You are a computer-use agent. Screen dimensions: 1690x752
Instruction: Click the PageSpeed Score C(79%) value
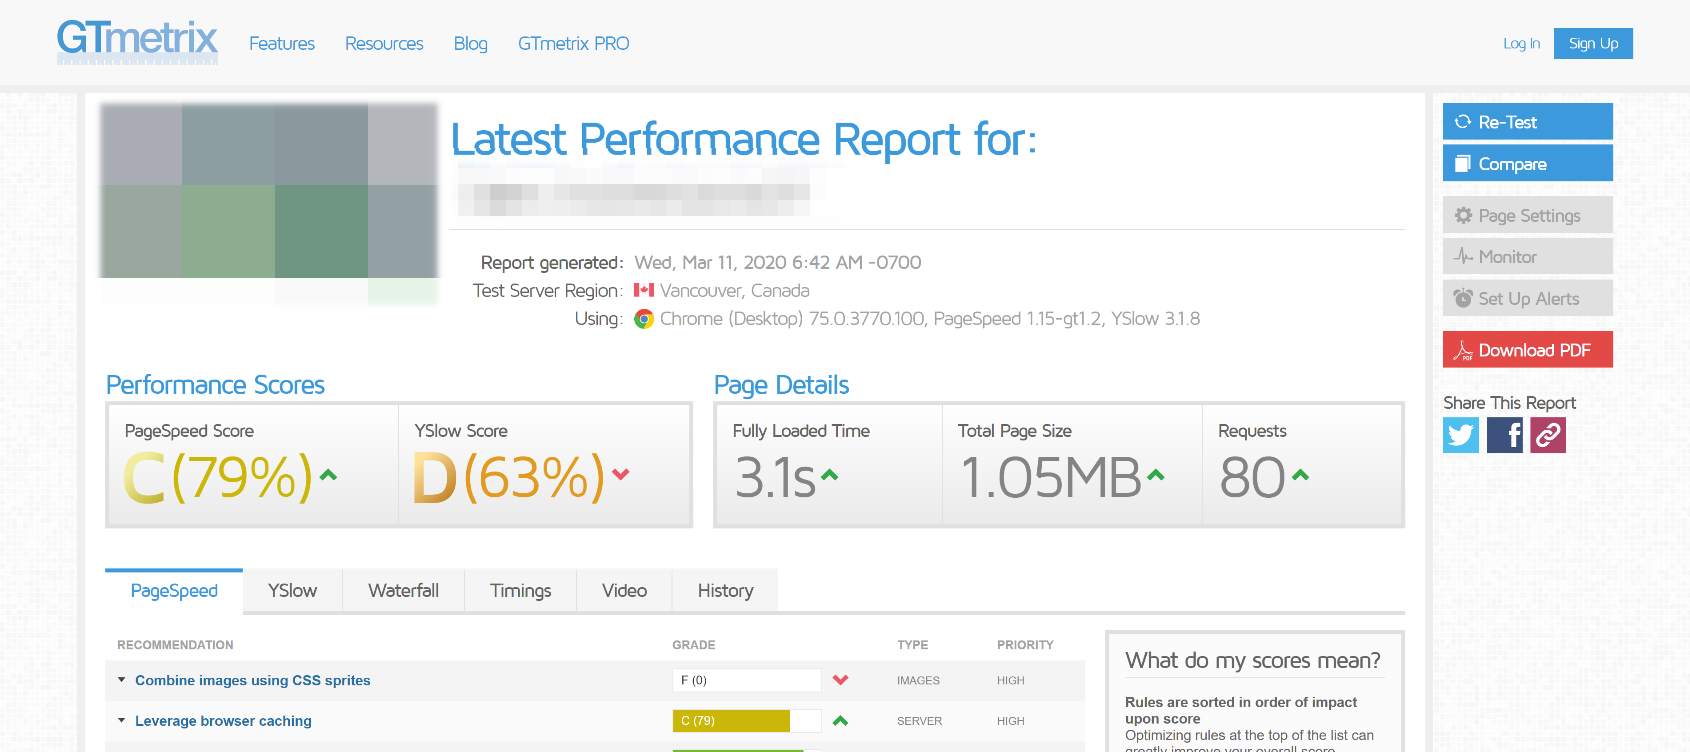click(218, 477)
